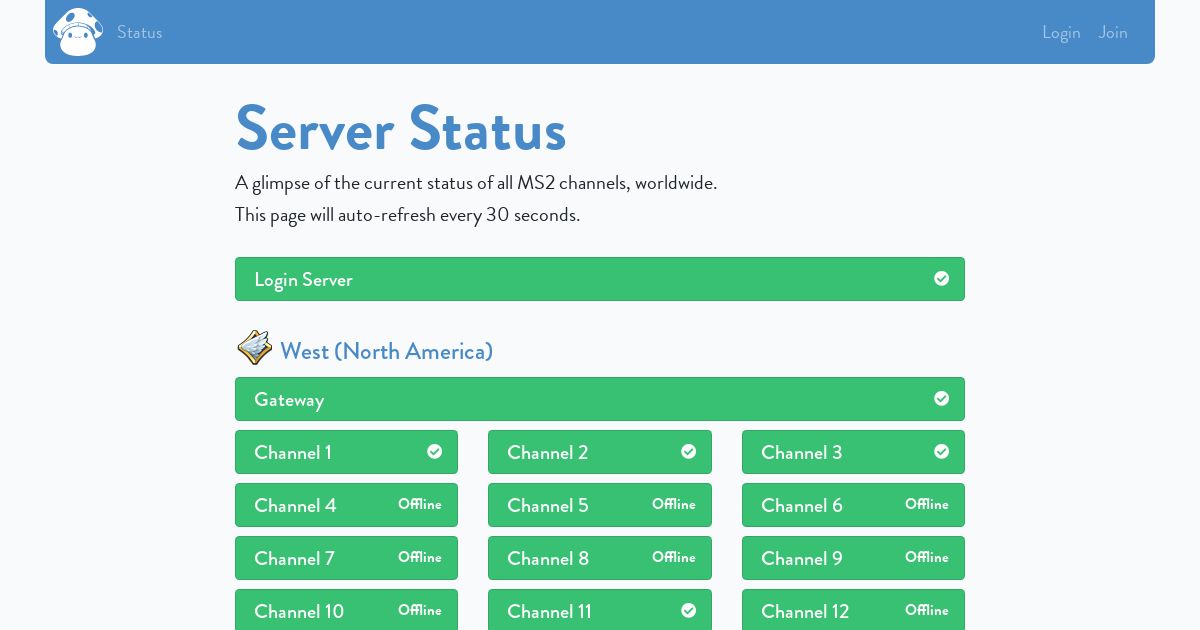Click the Channel 10 label
The image size is (1200, 630).
pos(299,611)
